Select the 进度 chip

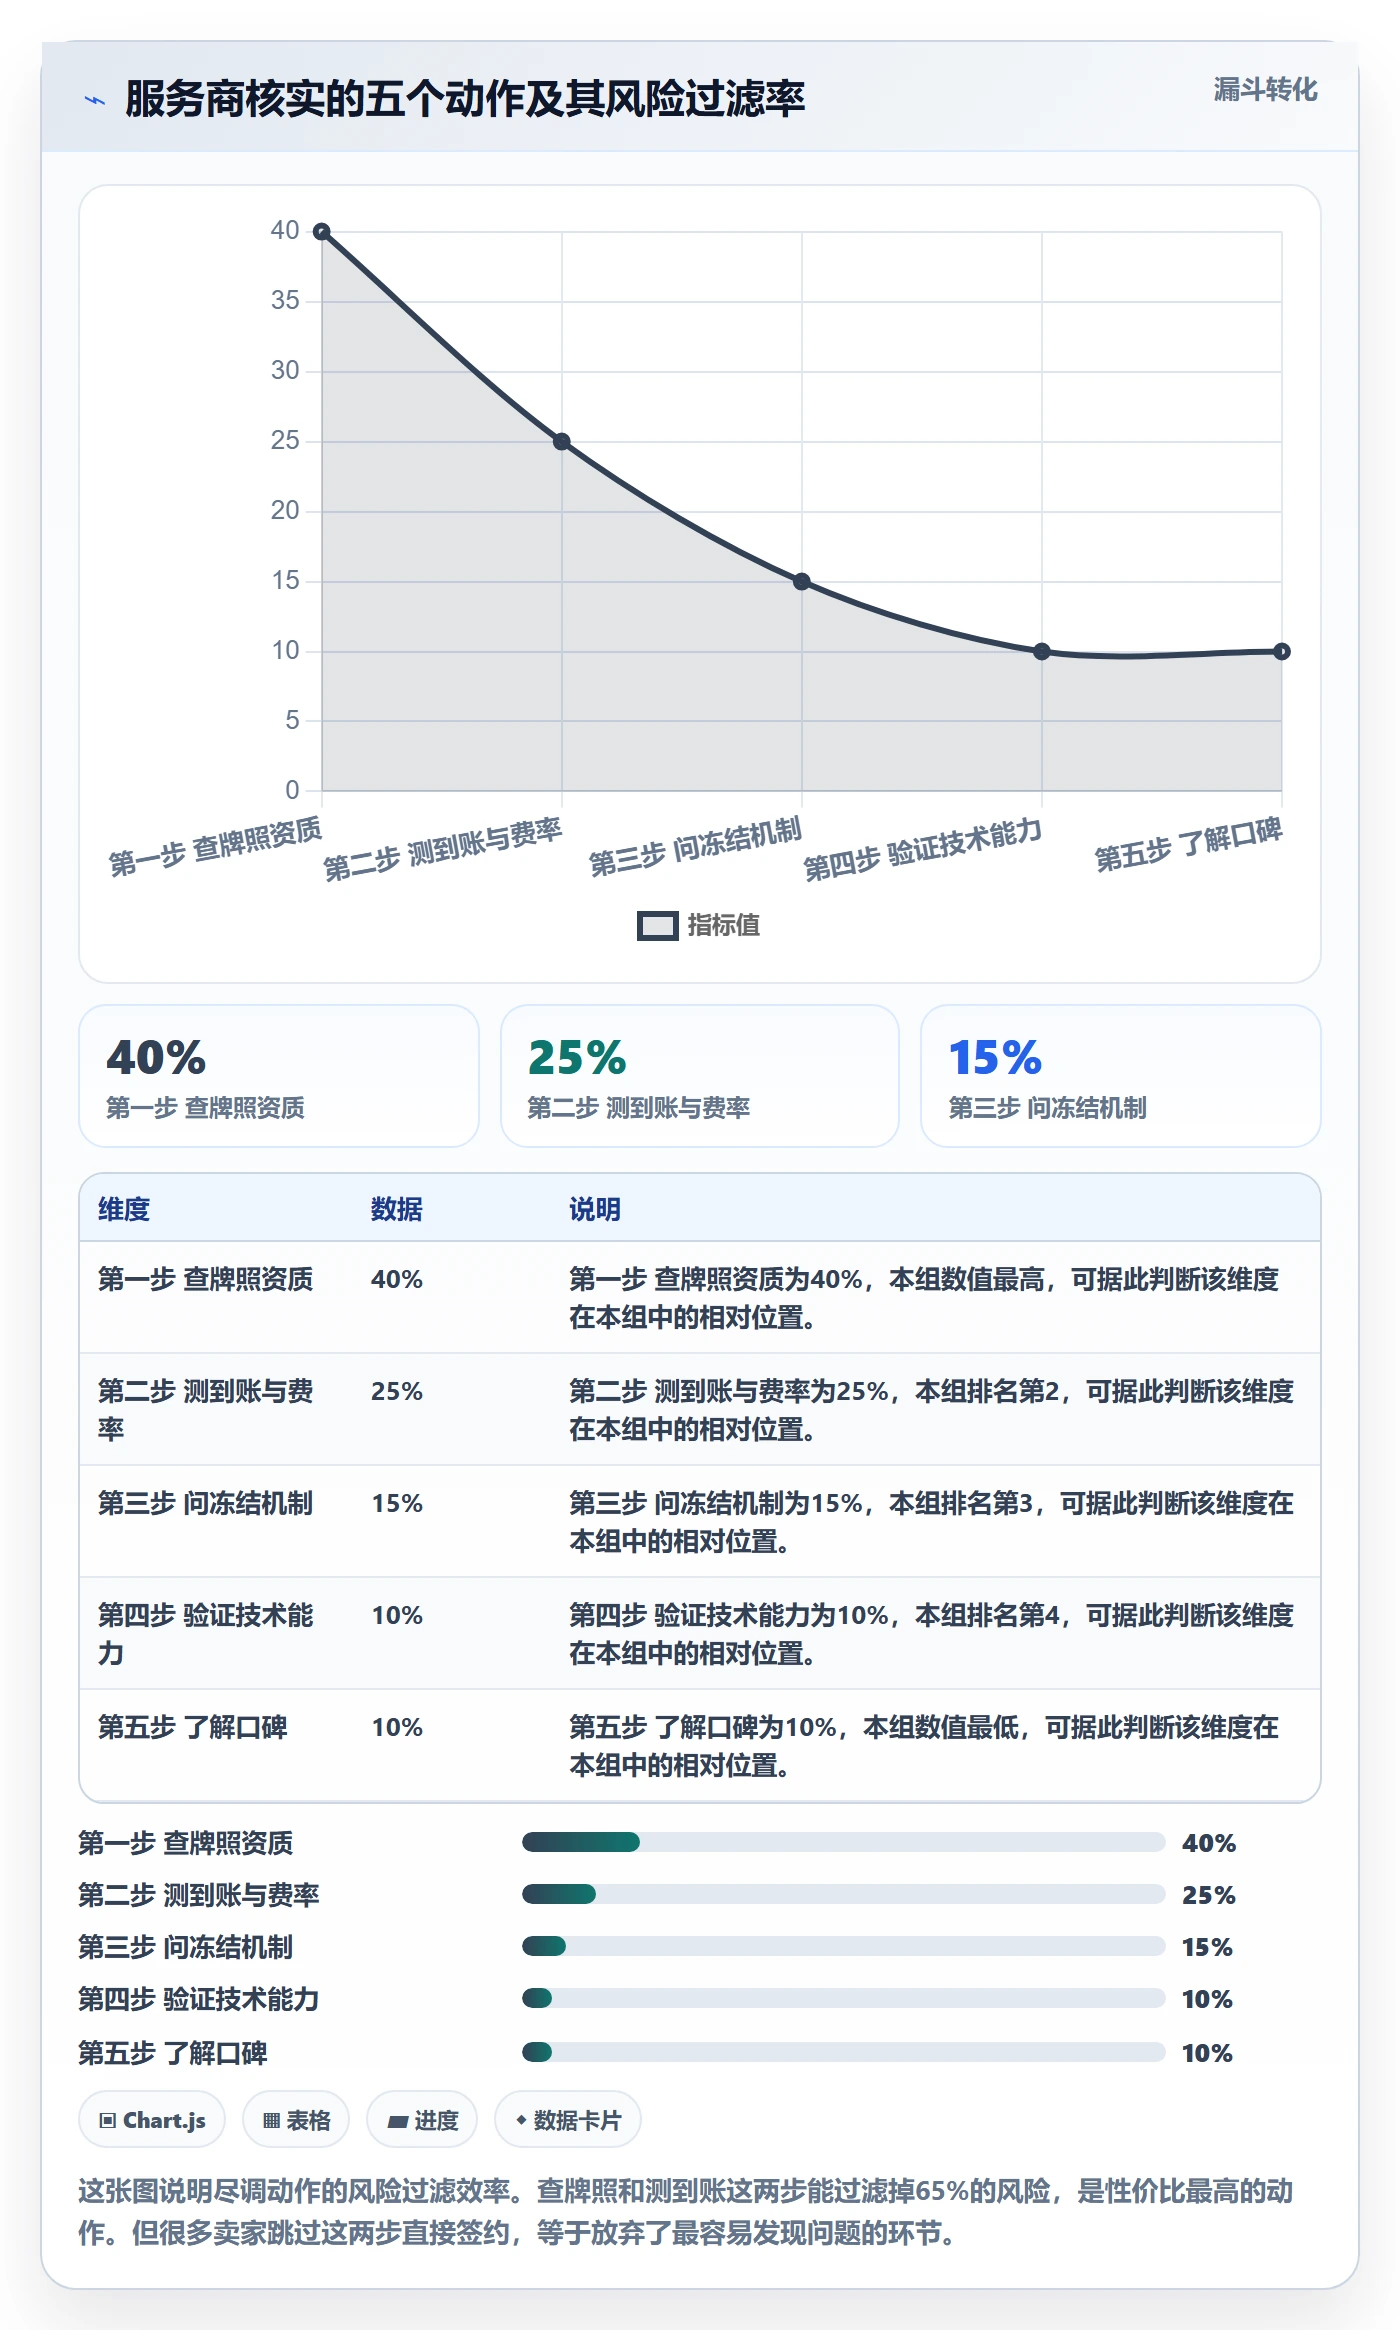point(422,2120)
